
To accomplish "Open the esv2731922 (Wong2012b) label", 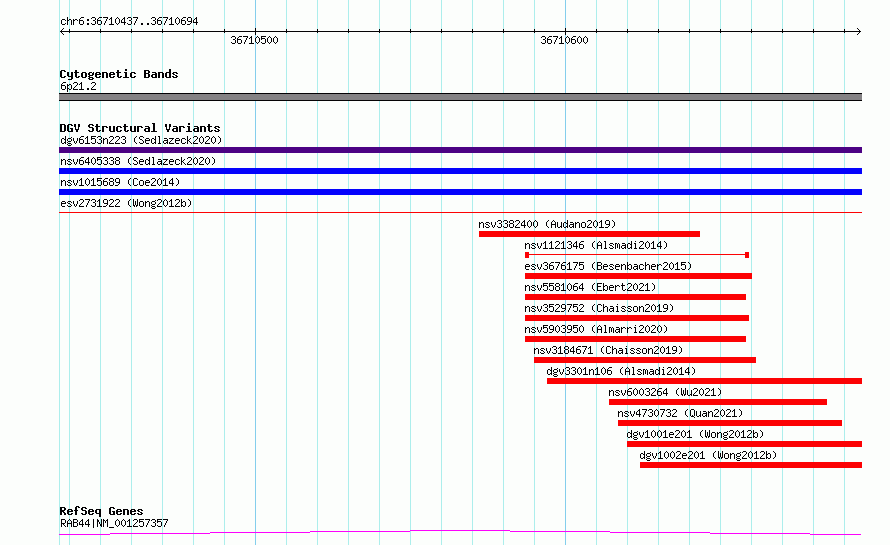I will click(x=126, y=203).
